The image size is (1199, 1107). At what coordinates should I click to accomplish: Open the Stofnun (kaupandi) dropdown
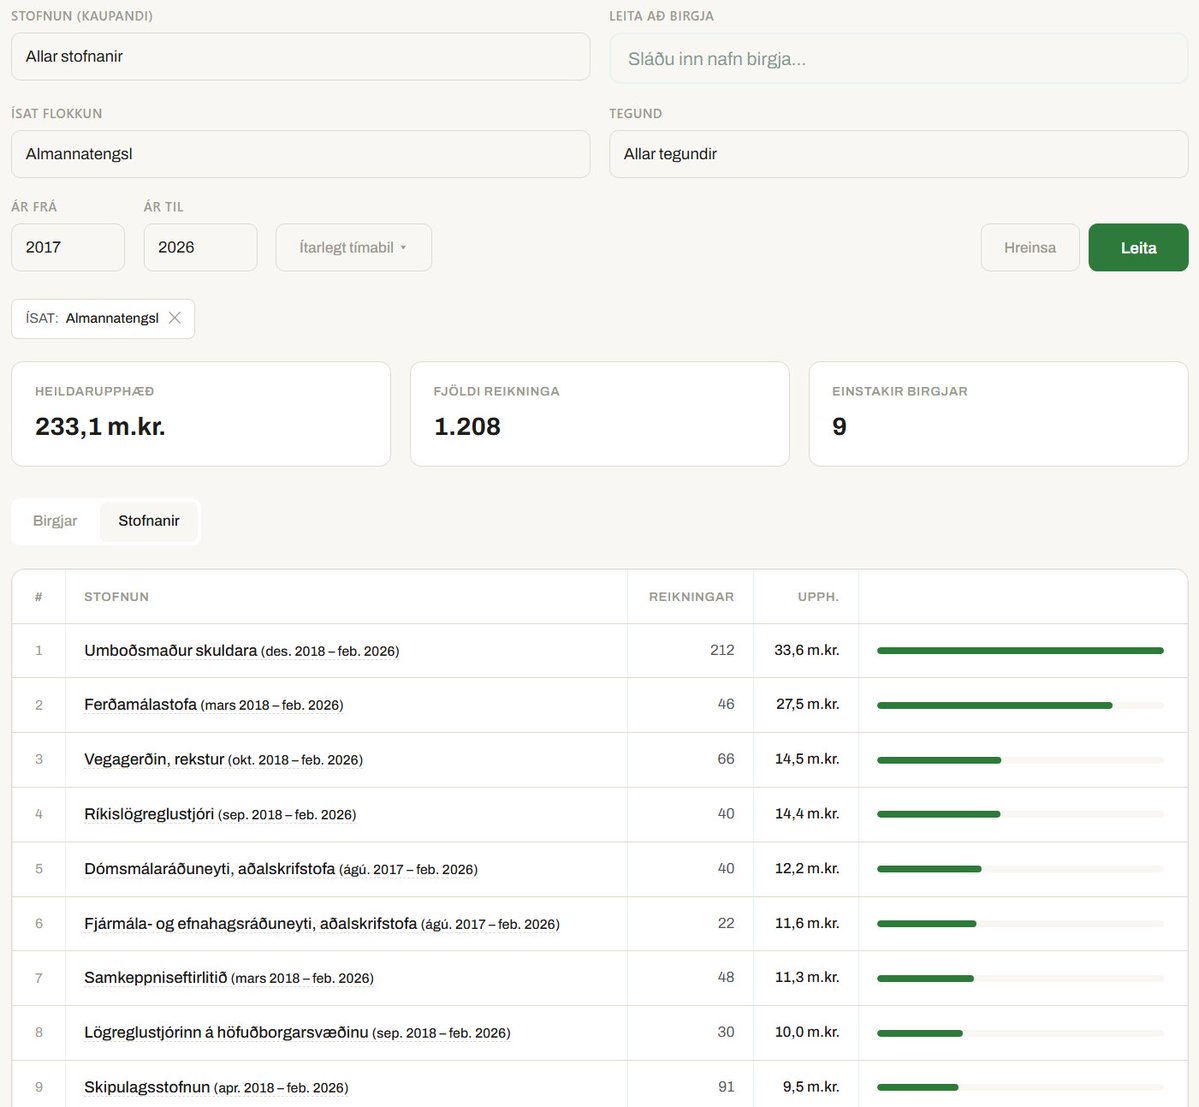tap(301, 57)
